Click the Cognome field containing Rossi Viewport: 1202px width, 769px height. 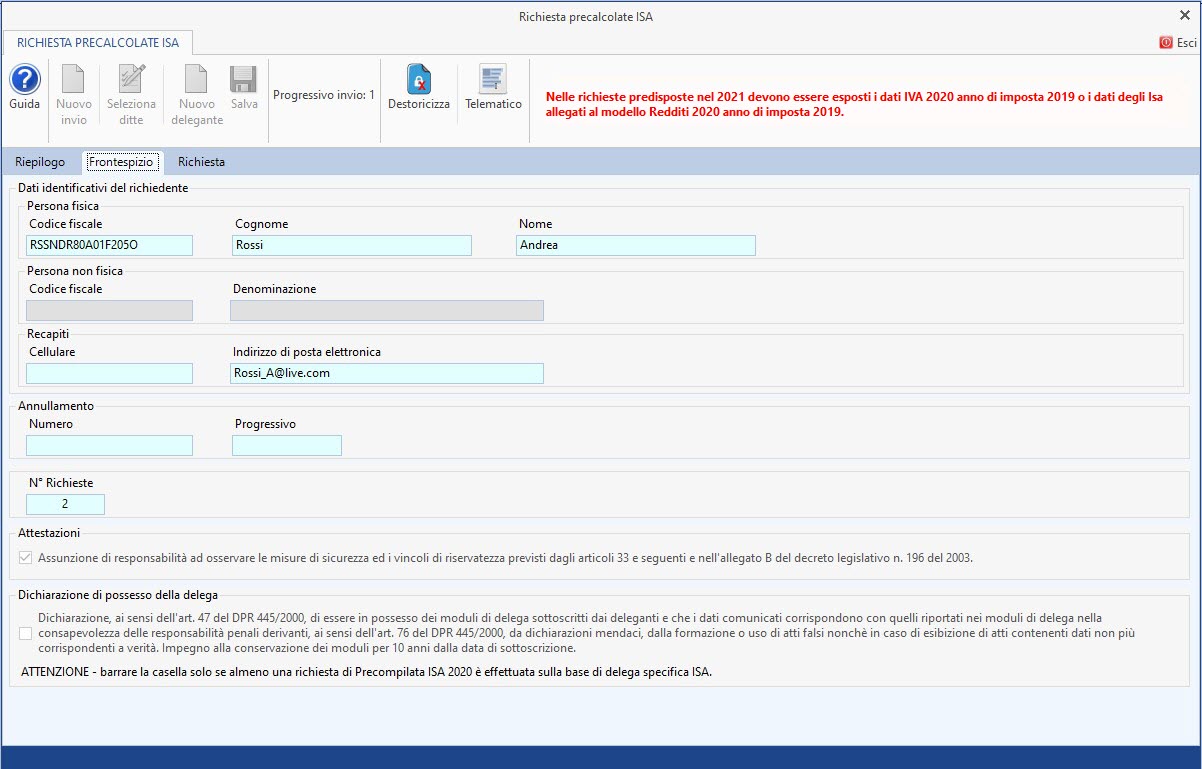pos(352,245)
